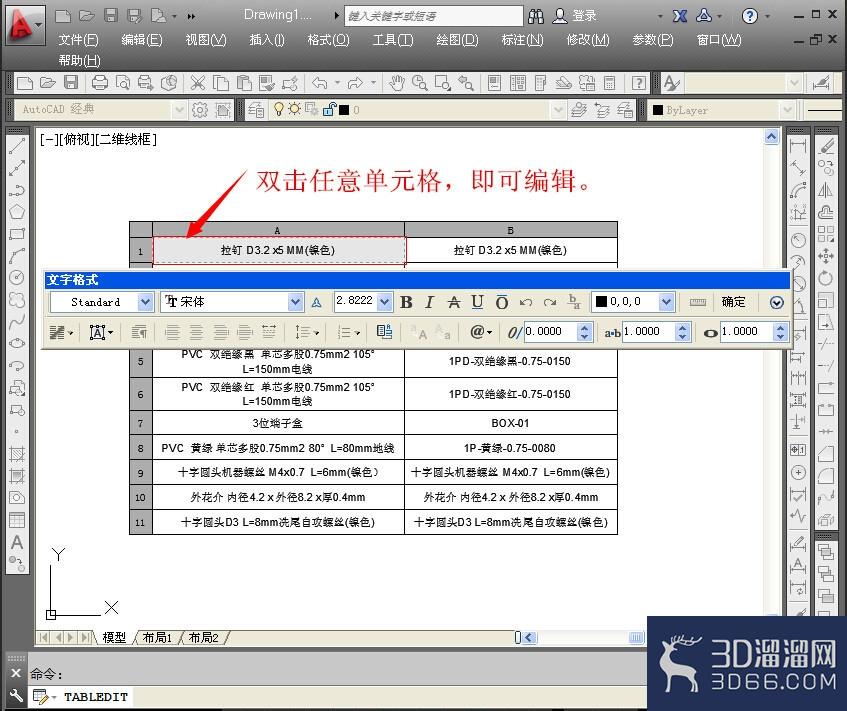Select the Circle draw tool
The width and height of the screenshot is (847, 711).
(17, 278)
